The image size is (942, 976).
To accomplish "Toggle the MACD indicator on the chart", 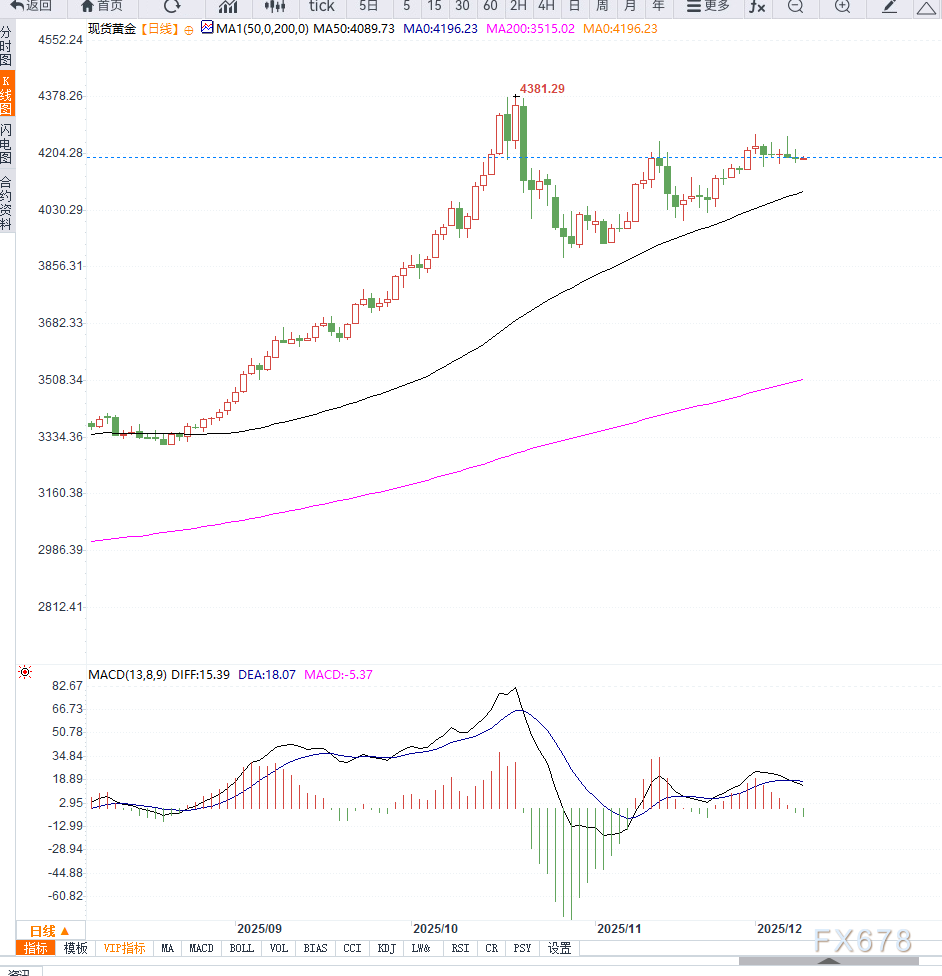I will [x=201, y=948].
